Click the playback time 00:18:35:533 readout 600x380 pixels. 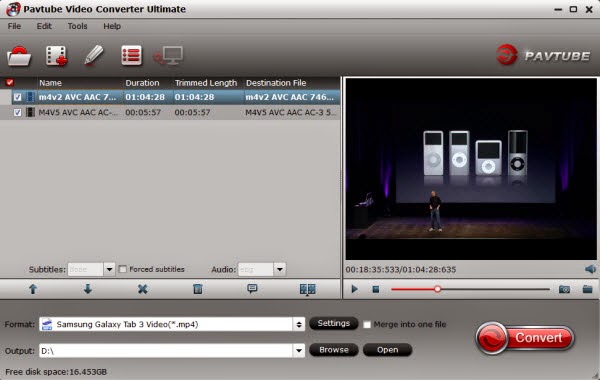[401, 269]
